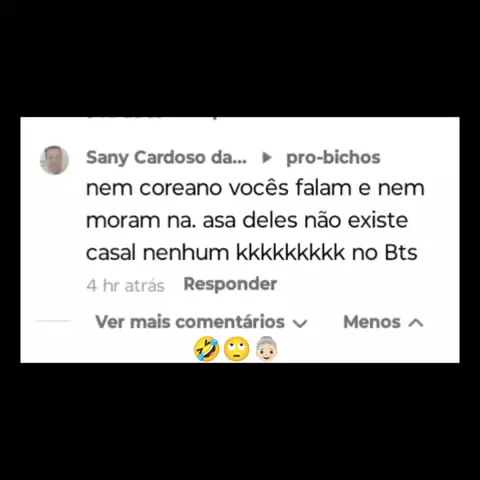Click the rolling-on-floor laughing emoji
480x480 pixels.
point(207,349)
